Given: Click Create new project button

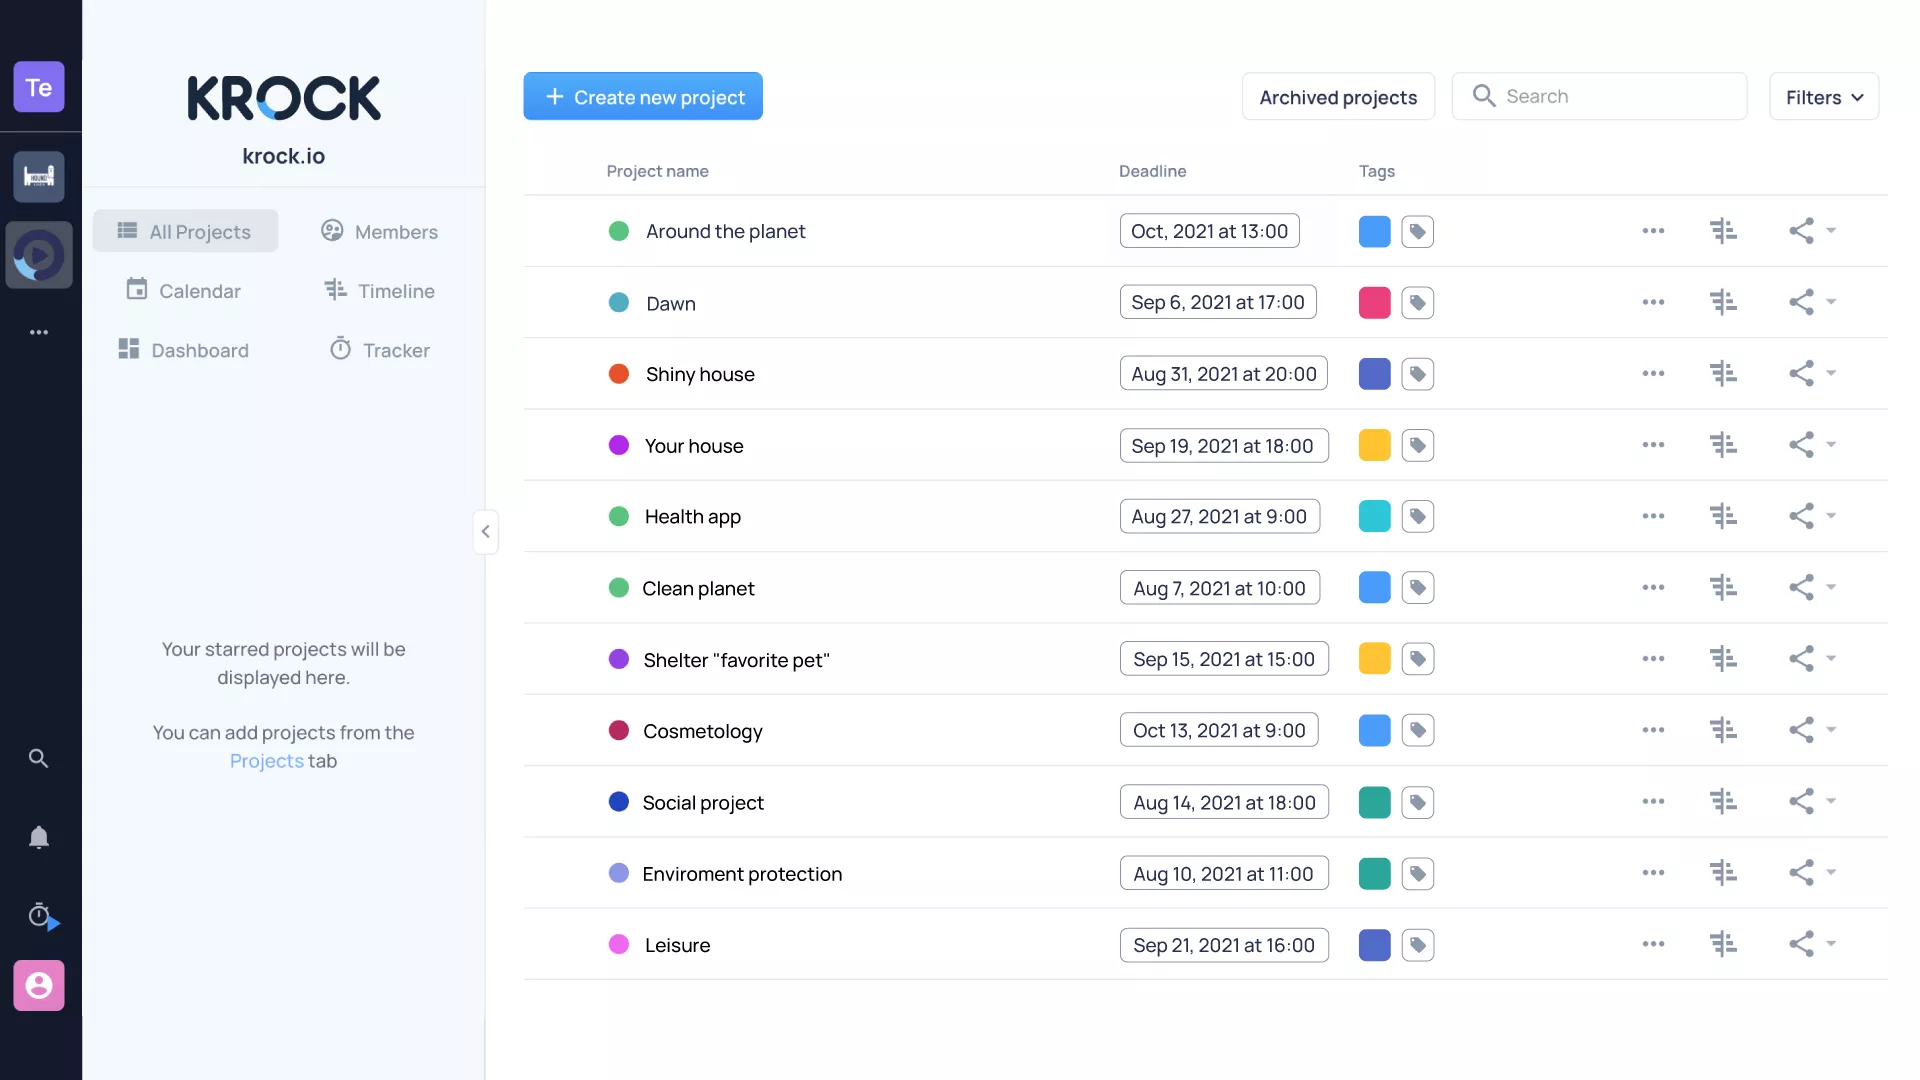Looking at the screenshot, I should click(x=643, y=96).
